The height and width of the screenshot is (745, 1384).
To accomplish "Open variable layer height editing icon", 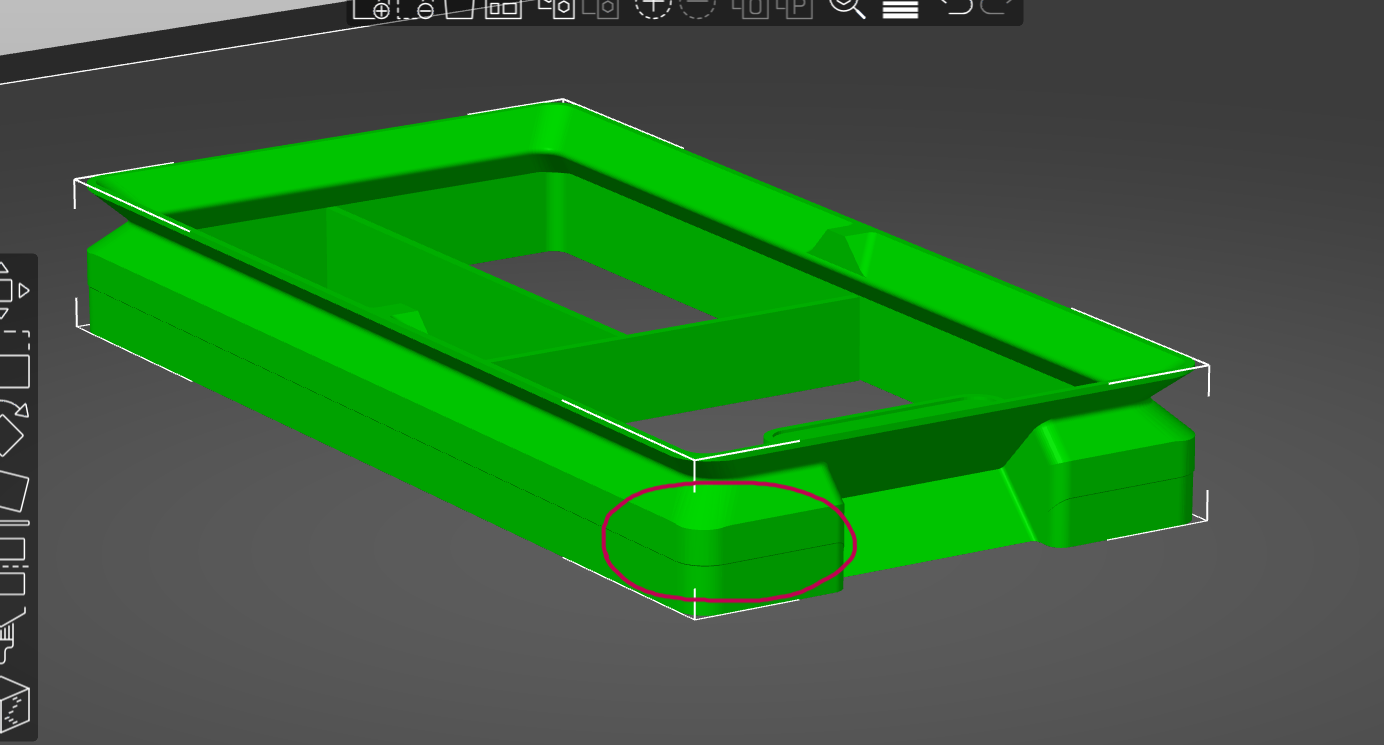I will 900,8.
